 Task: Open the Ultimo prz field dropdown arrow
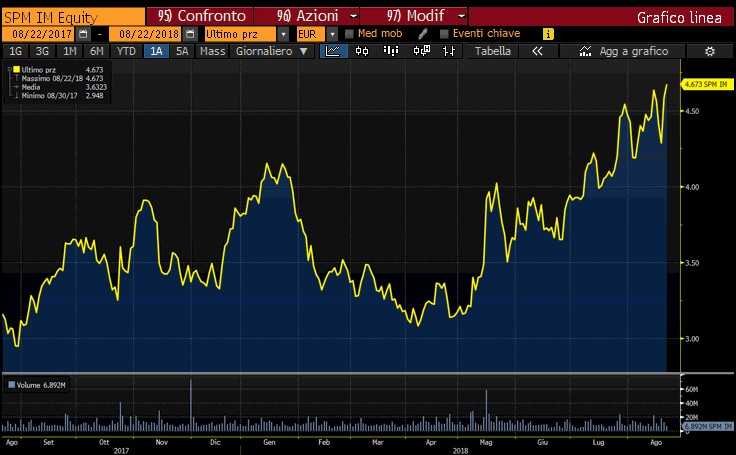coord(283,34)
